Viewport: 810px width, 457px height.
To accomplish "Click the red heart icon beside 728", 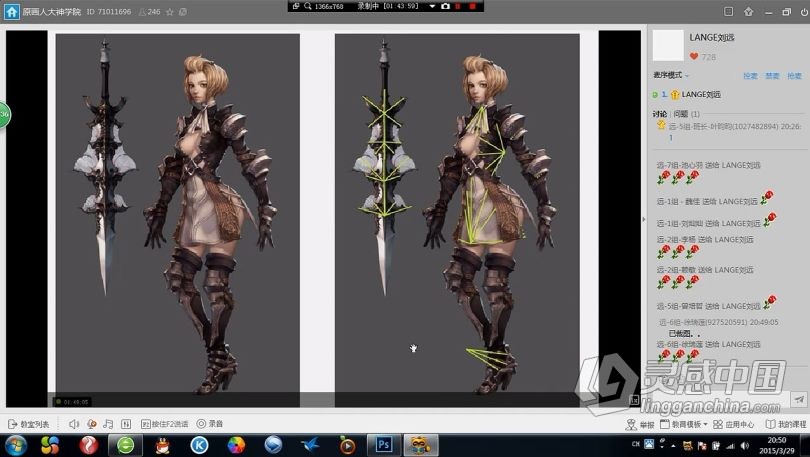I will click(x=694, y=56).
